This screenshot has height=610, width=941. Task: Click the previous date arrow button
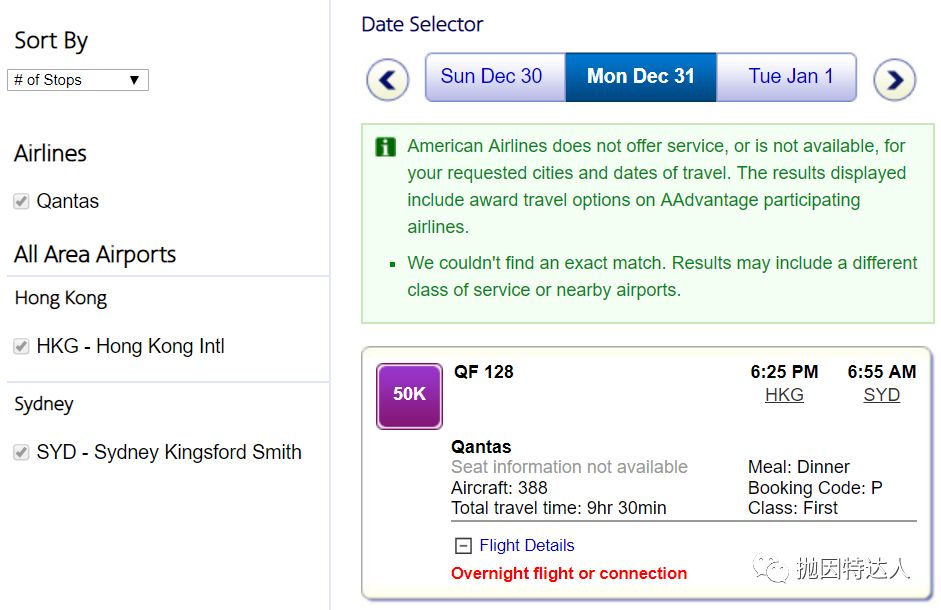[x=388, y=79]
